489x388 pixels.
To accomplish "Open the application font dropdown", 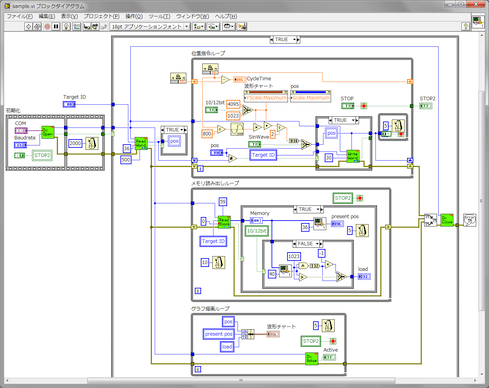I will click(150, 26).
